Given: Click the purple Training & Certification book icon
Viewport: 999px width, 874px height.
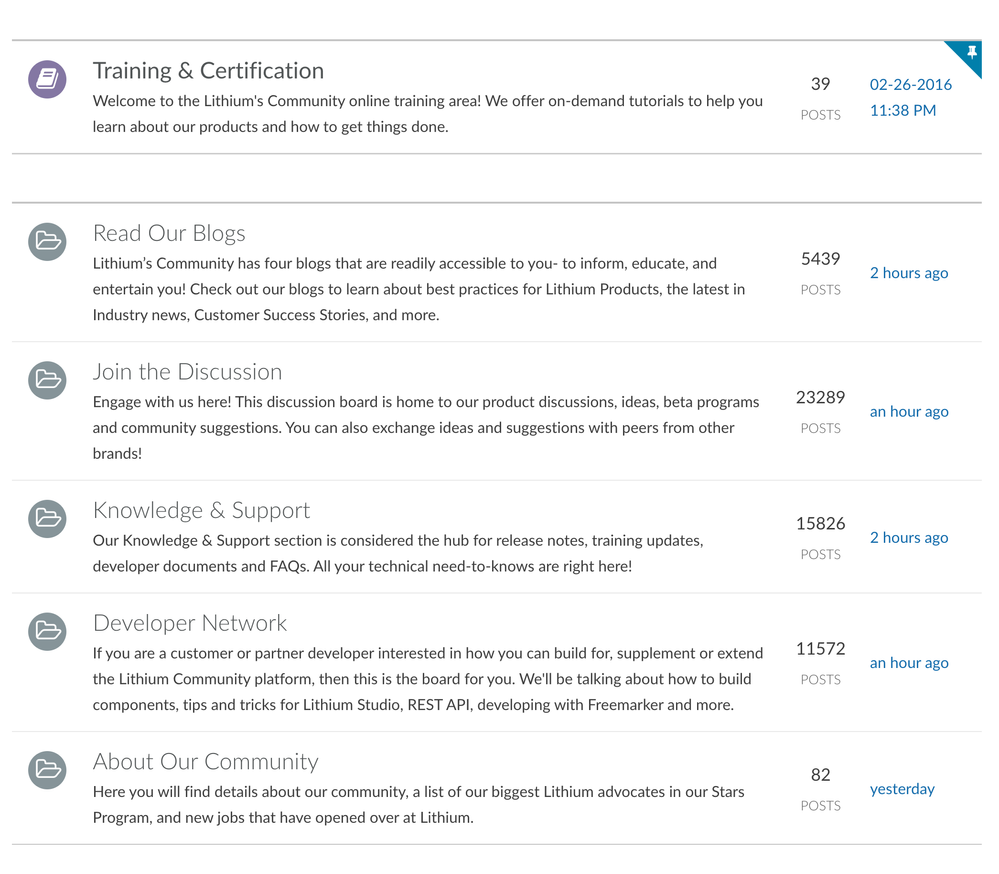Looking at the screenshot, I should coord(47,80).
